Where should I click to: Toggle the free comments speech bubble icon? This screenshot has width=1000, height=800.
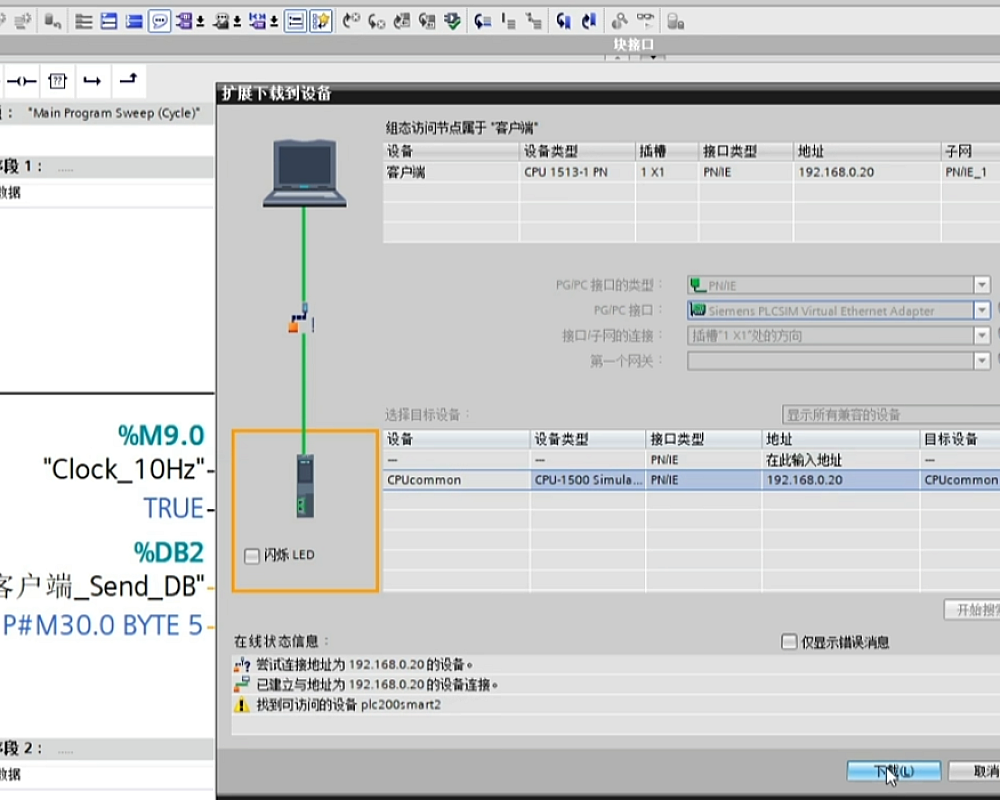(x=159, y=21)
